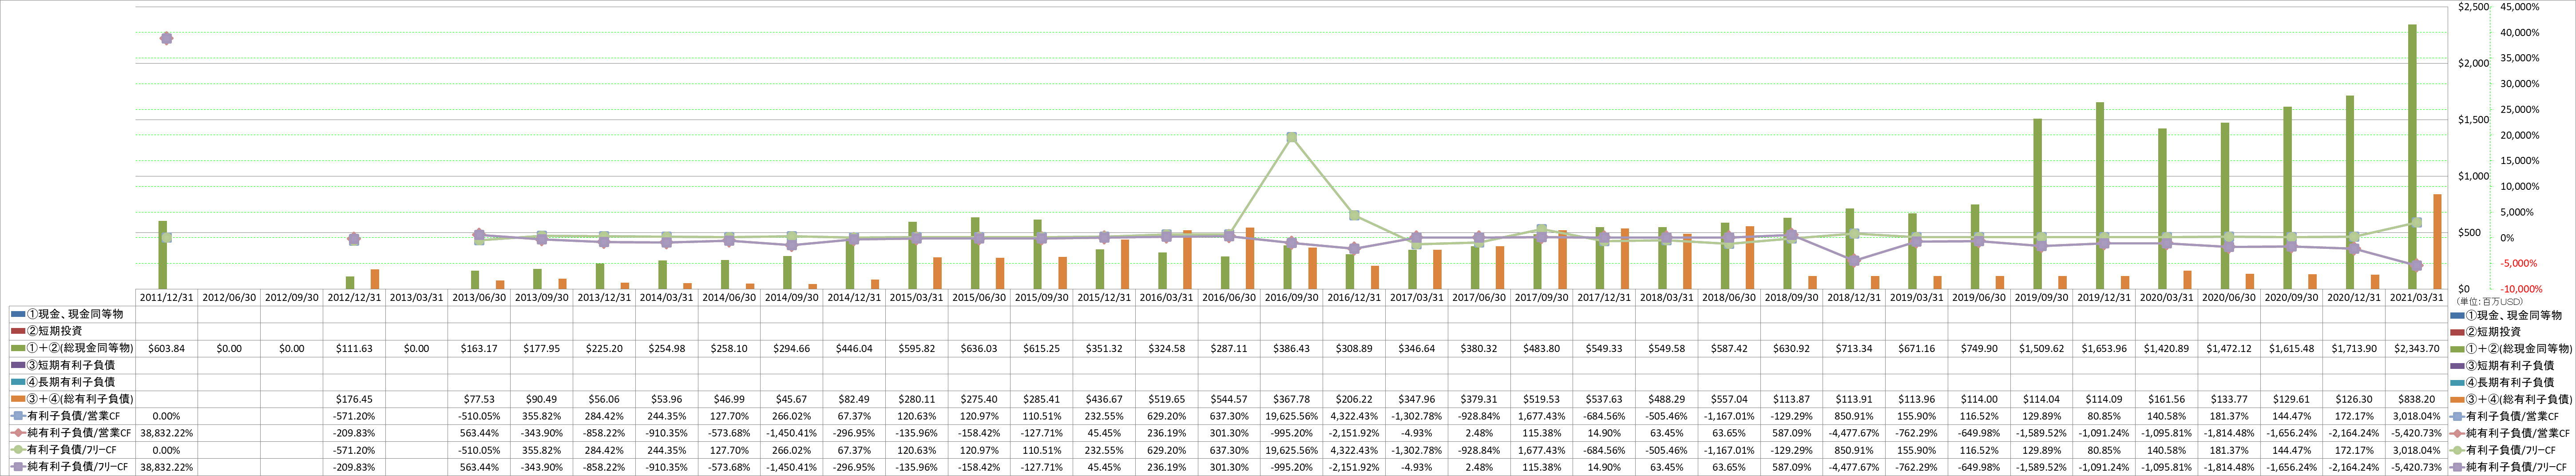Select the $713.34 cash value
The width and height of the screenshot is (2576, 476).
(1854, 349)
